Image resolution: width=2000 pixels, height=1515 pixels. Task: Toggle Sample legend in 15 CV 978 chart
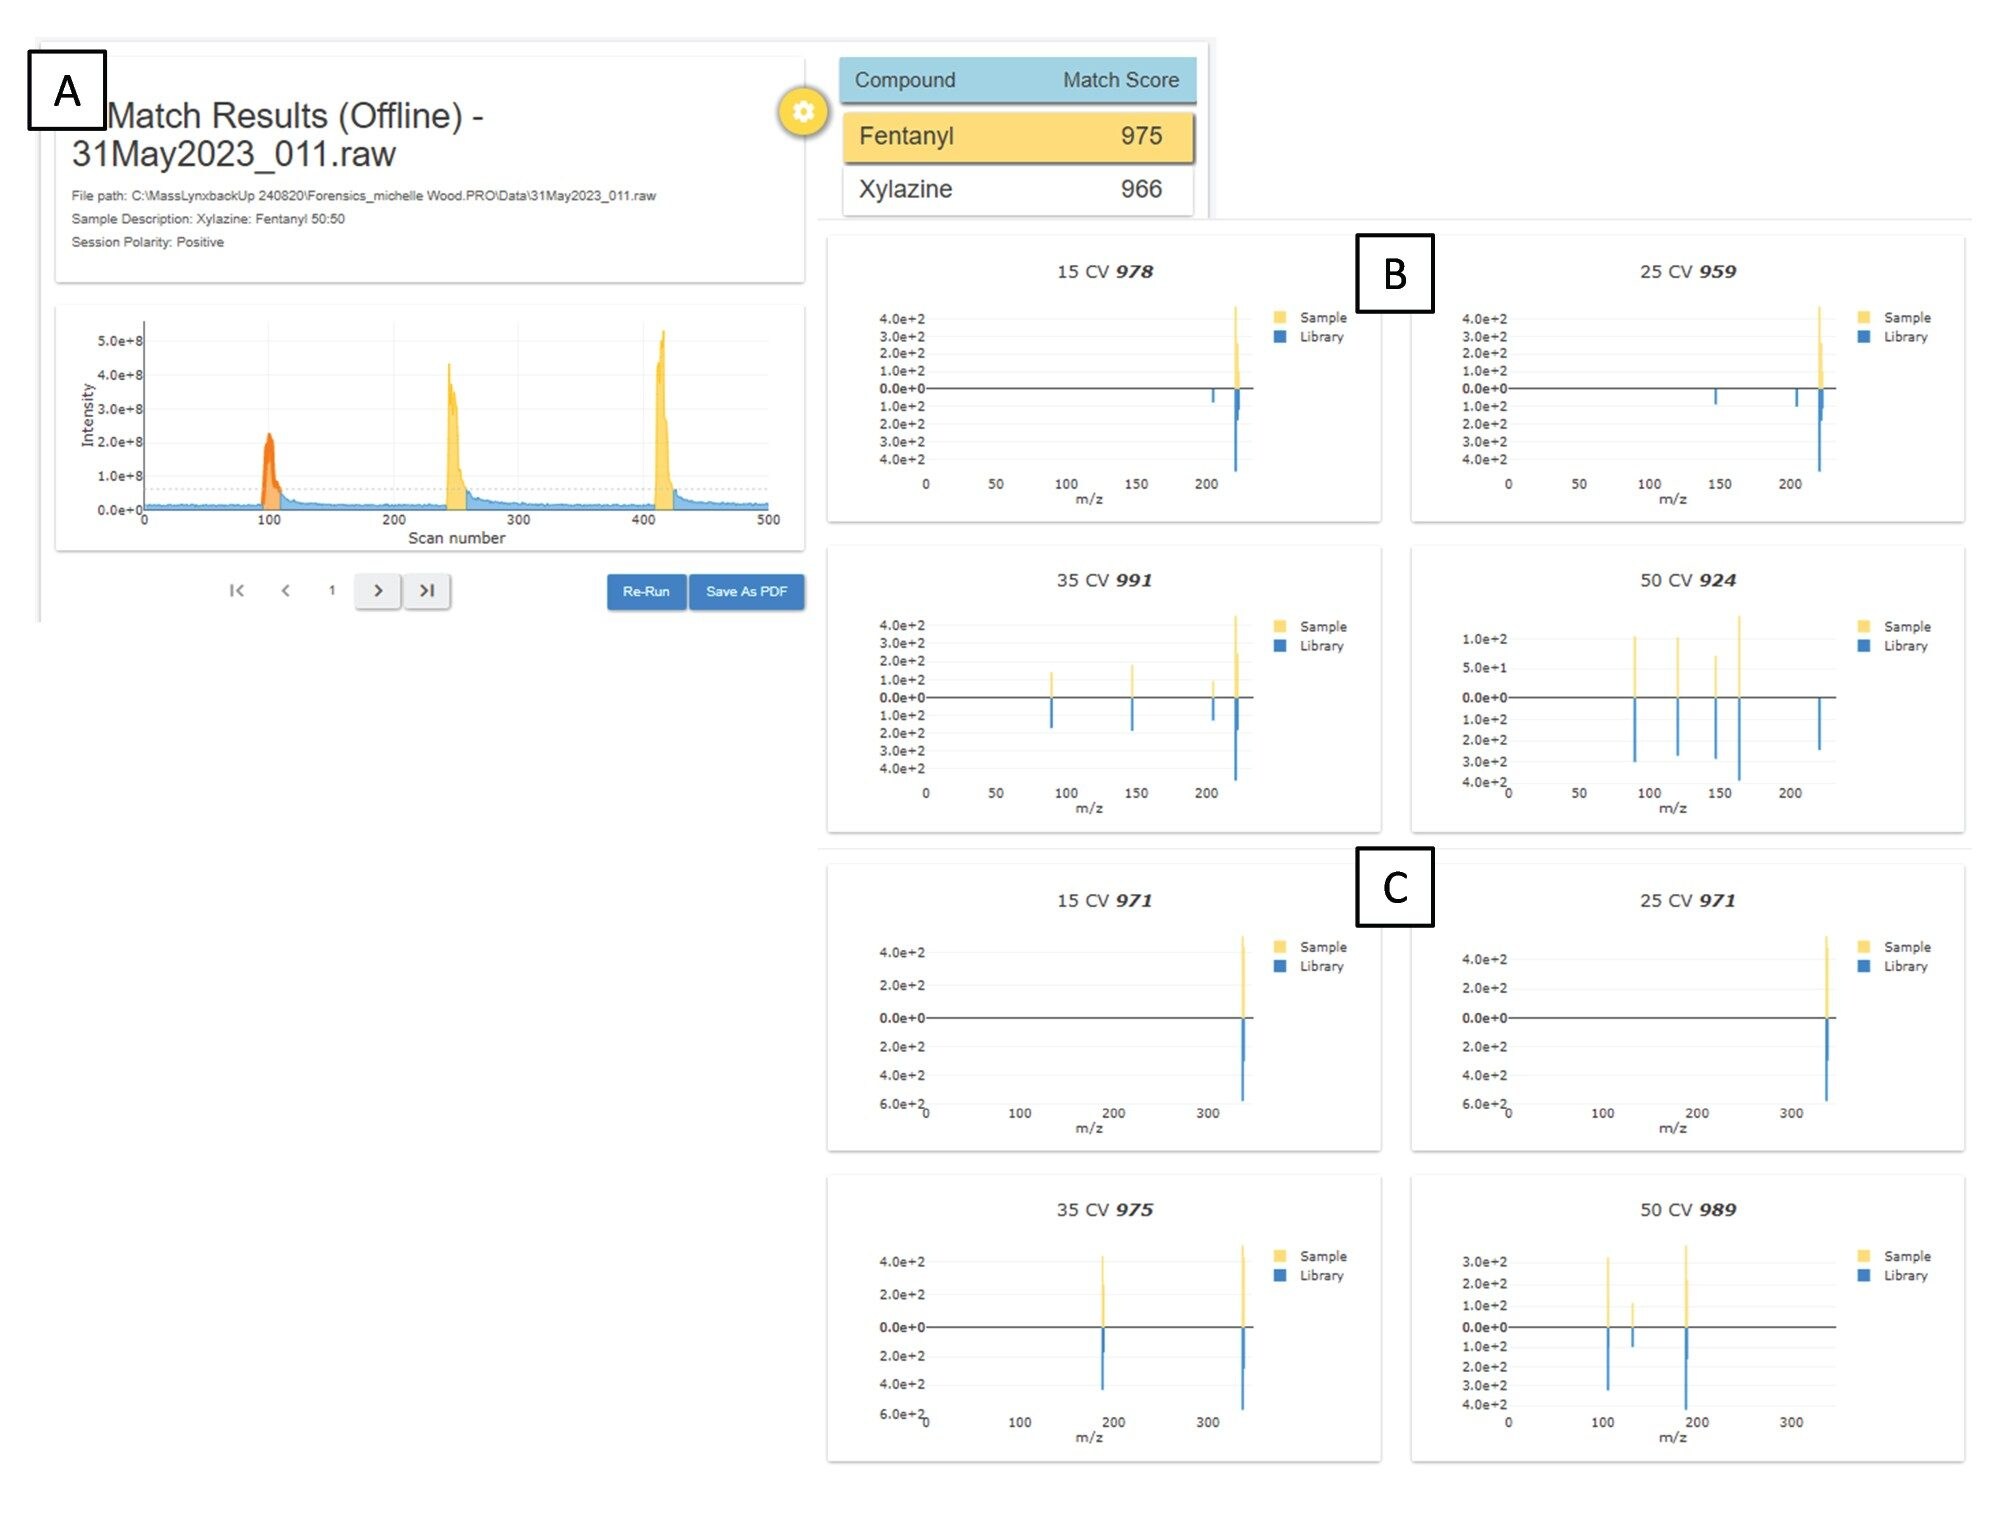click(x=1310, y=318)
